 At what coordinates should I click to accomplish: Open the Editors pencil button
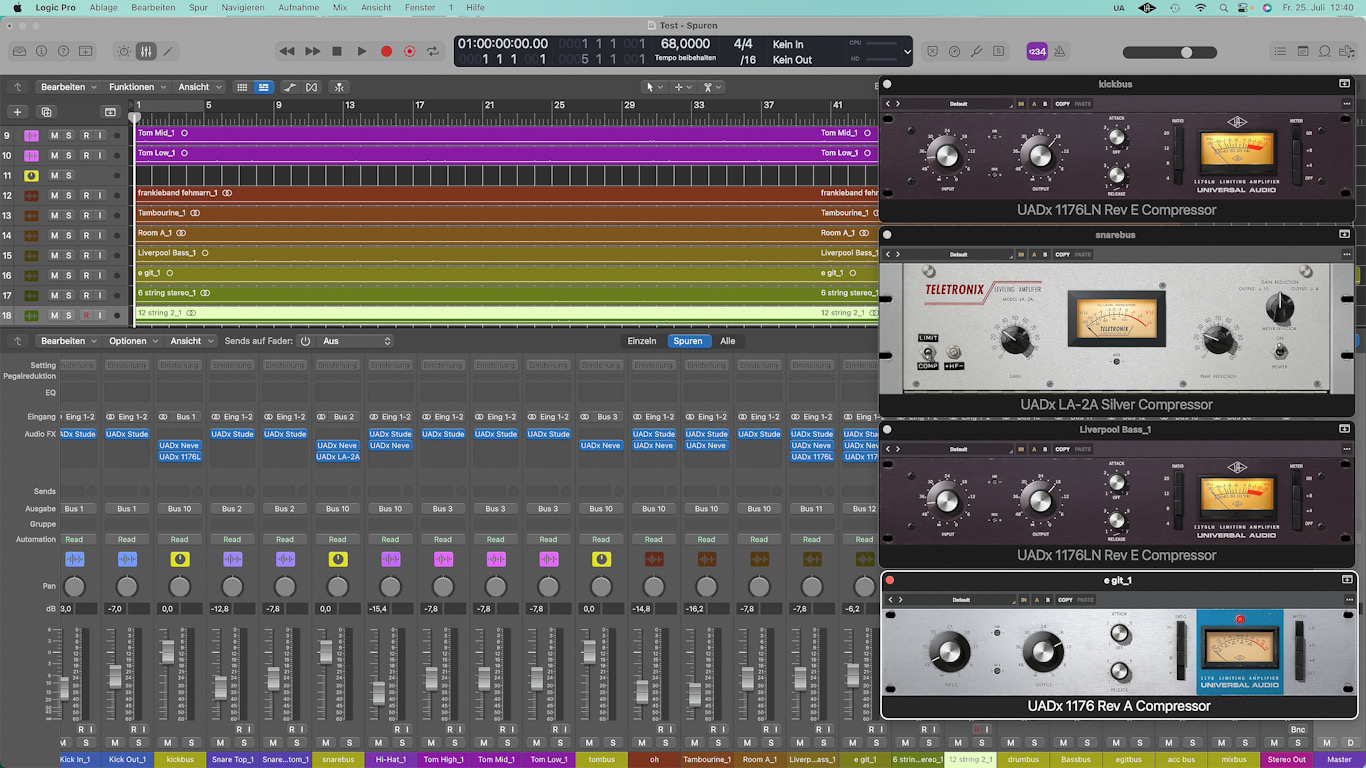click(168, 51)
